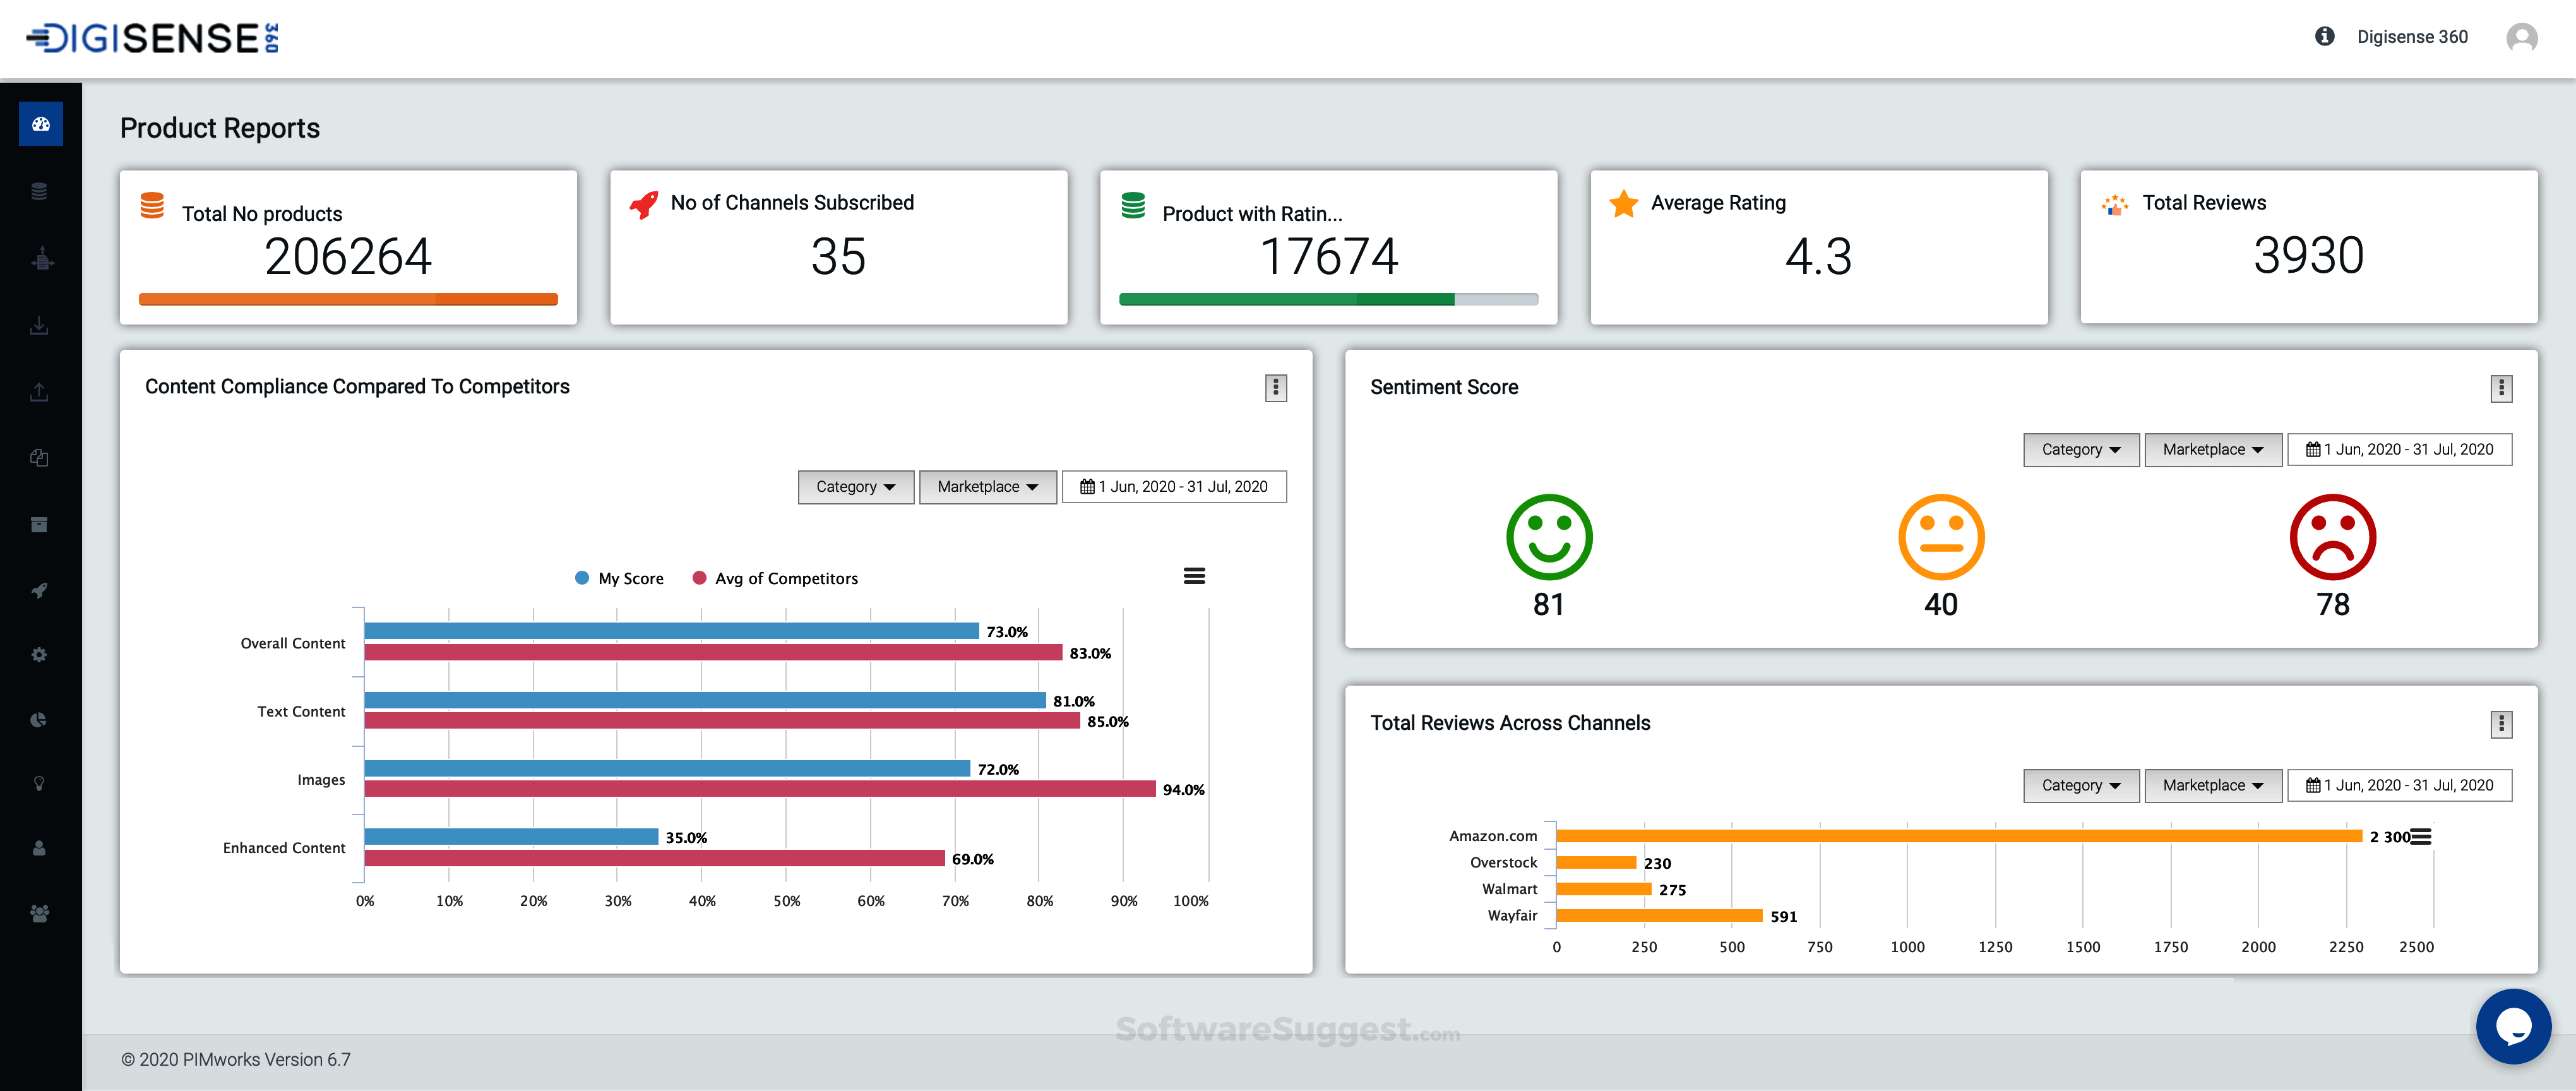Click the DIGISENSE 360 logo
Screen dimensions: 2576x1091
point(152,38)
